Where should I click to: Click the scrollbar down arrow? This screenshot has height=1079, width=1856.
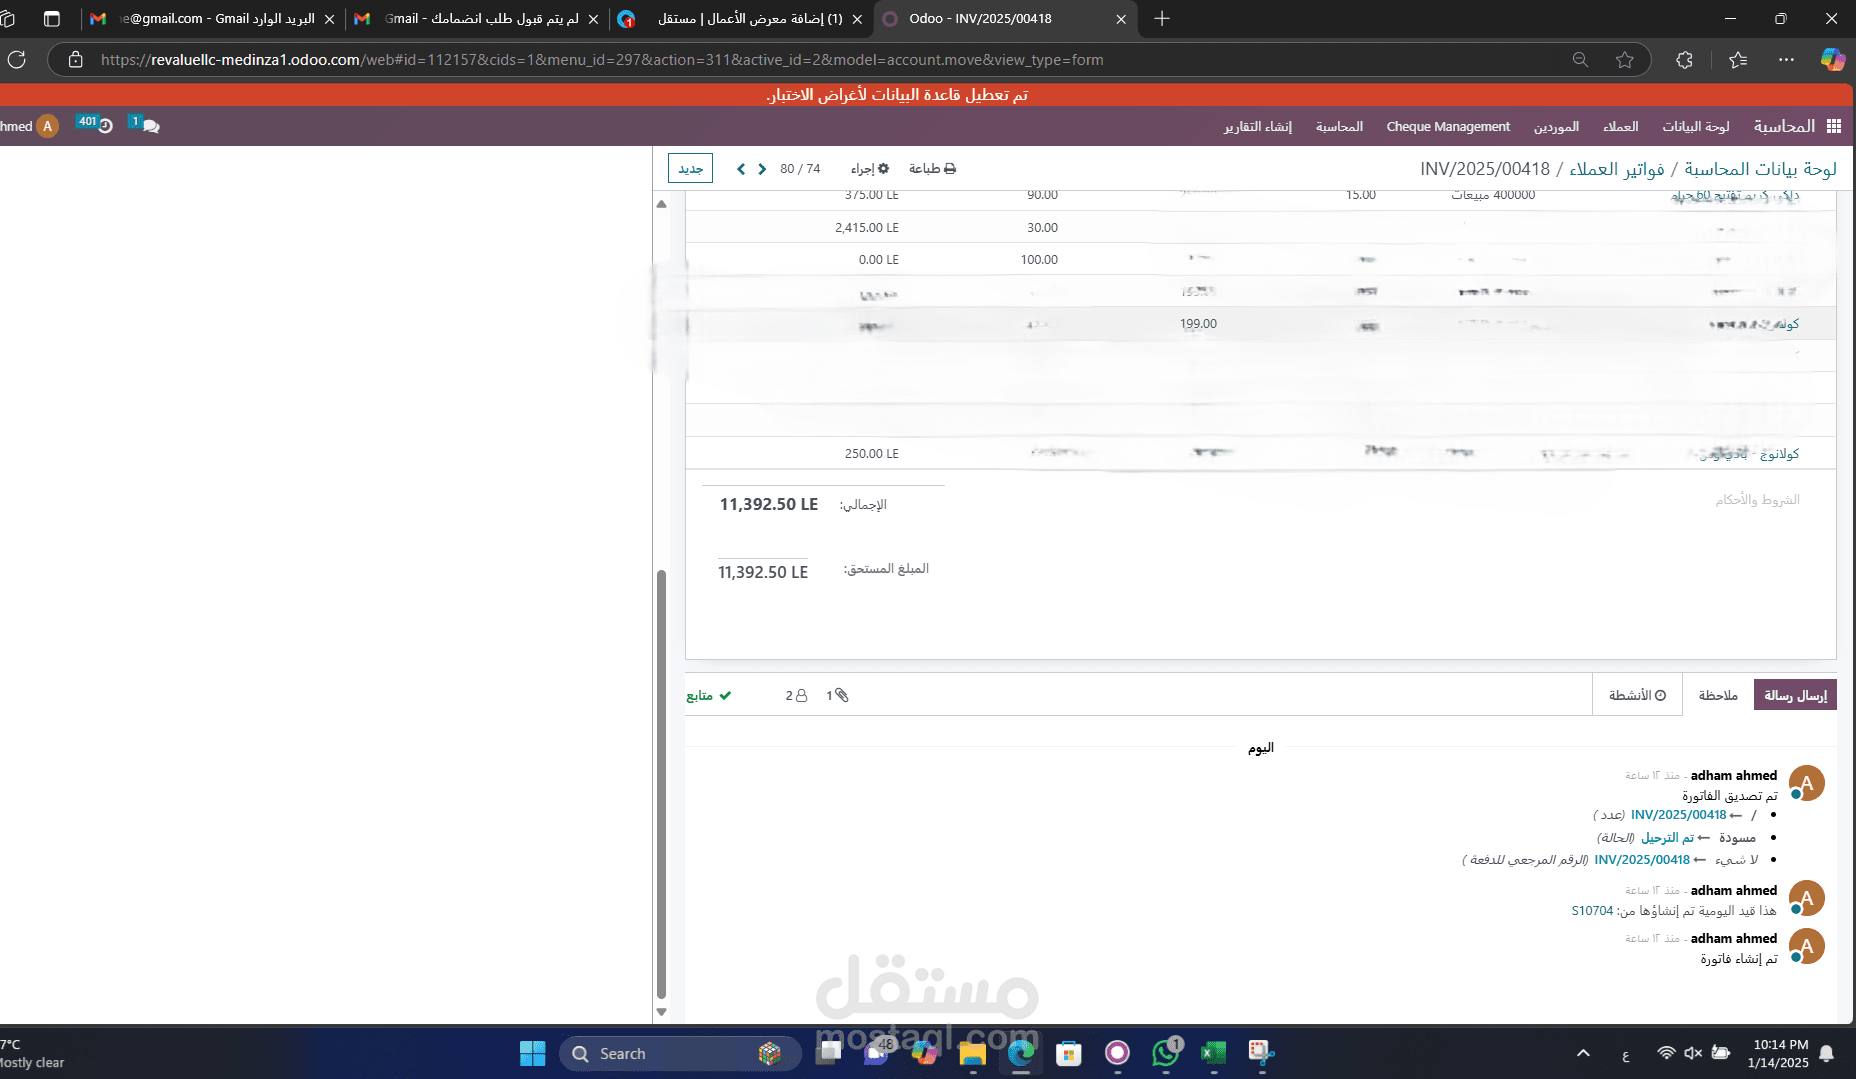pyautogui.click(x=661, y=1012)
